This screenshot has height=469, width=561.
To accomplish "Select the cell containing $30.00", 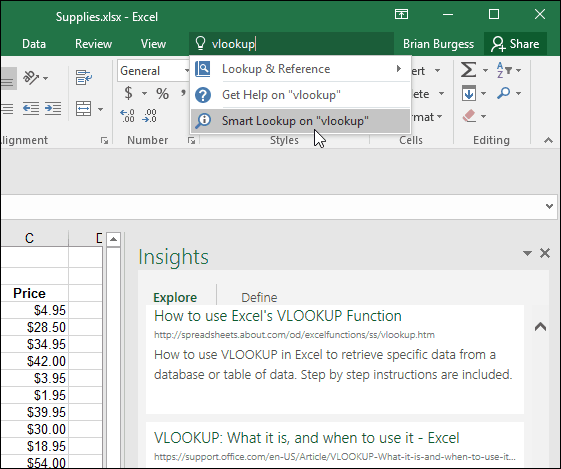I will [34, 429].
